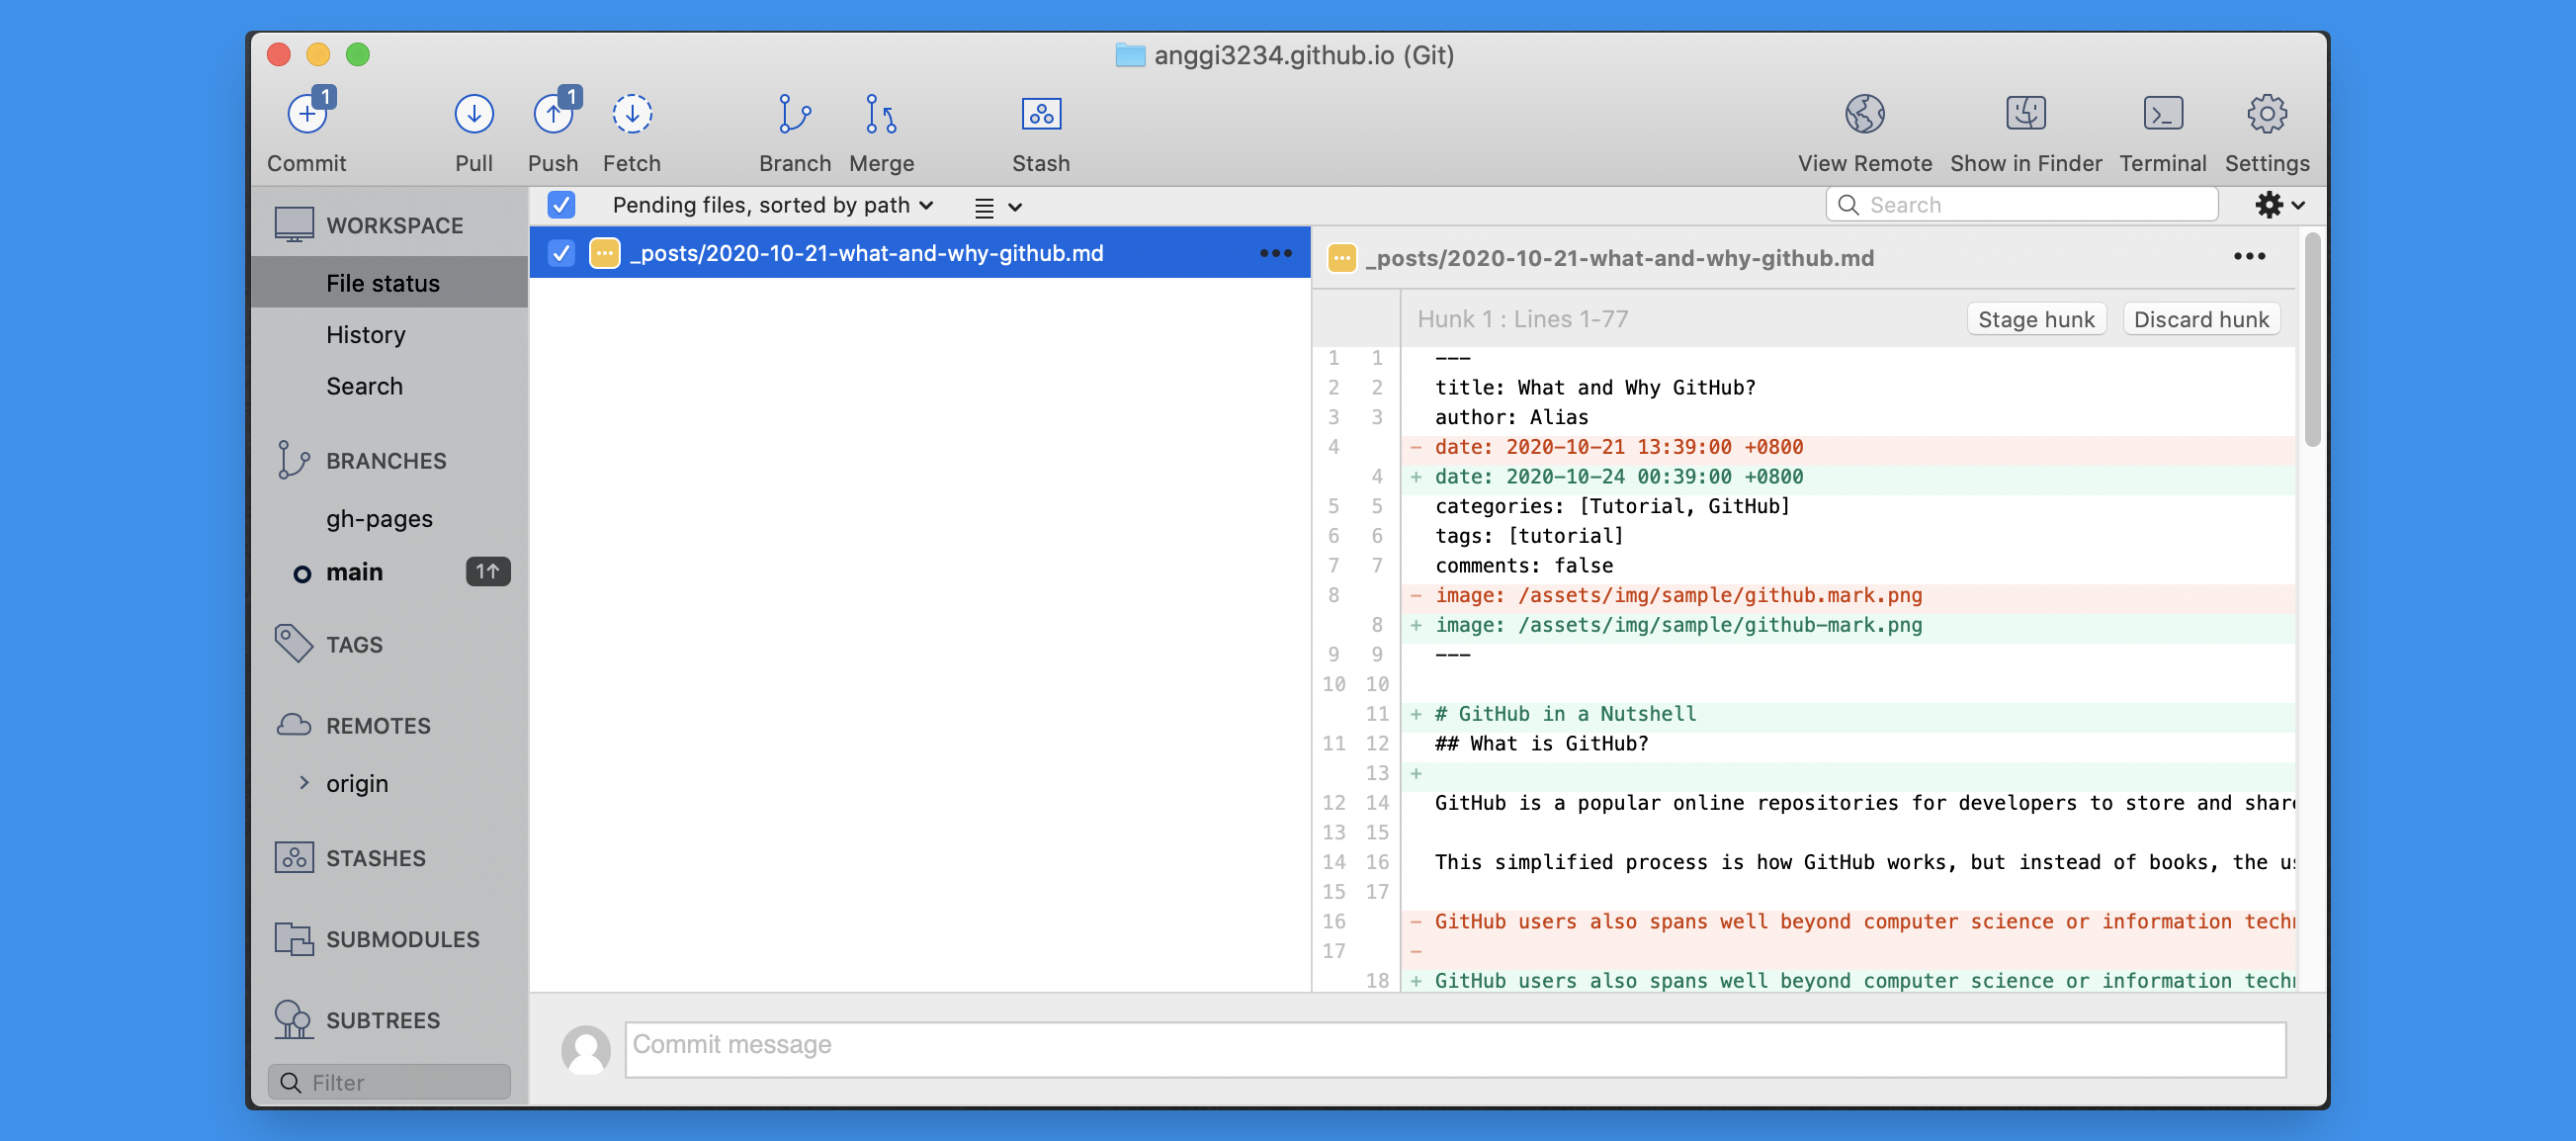Uncheck the staged markdown file checkbox
The height and width of the screenshot is (1141, 2576).
(563, 253)
